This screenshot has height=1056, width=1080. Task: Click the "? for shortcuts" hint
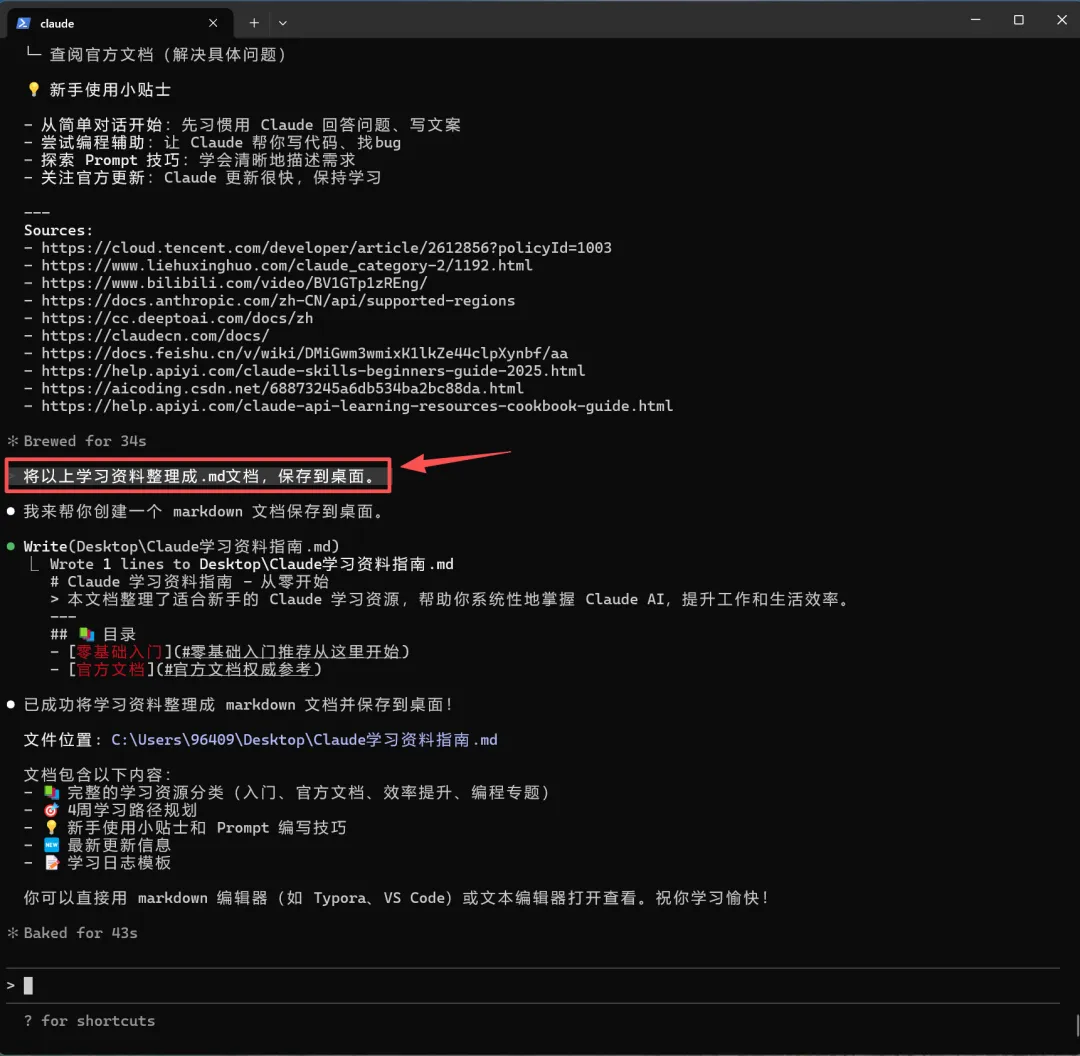pos(90,1021)
